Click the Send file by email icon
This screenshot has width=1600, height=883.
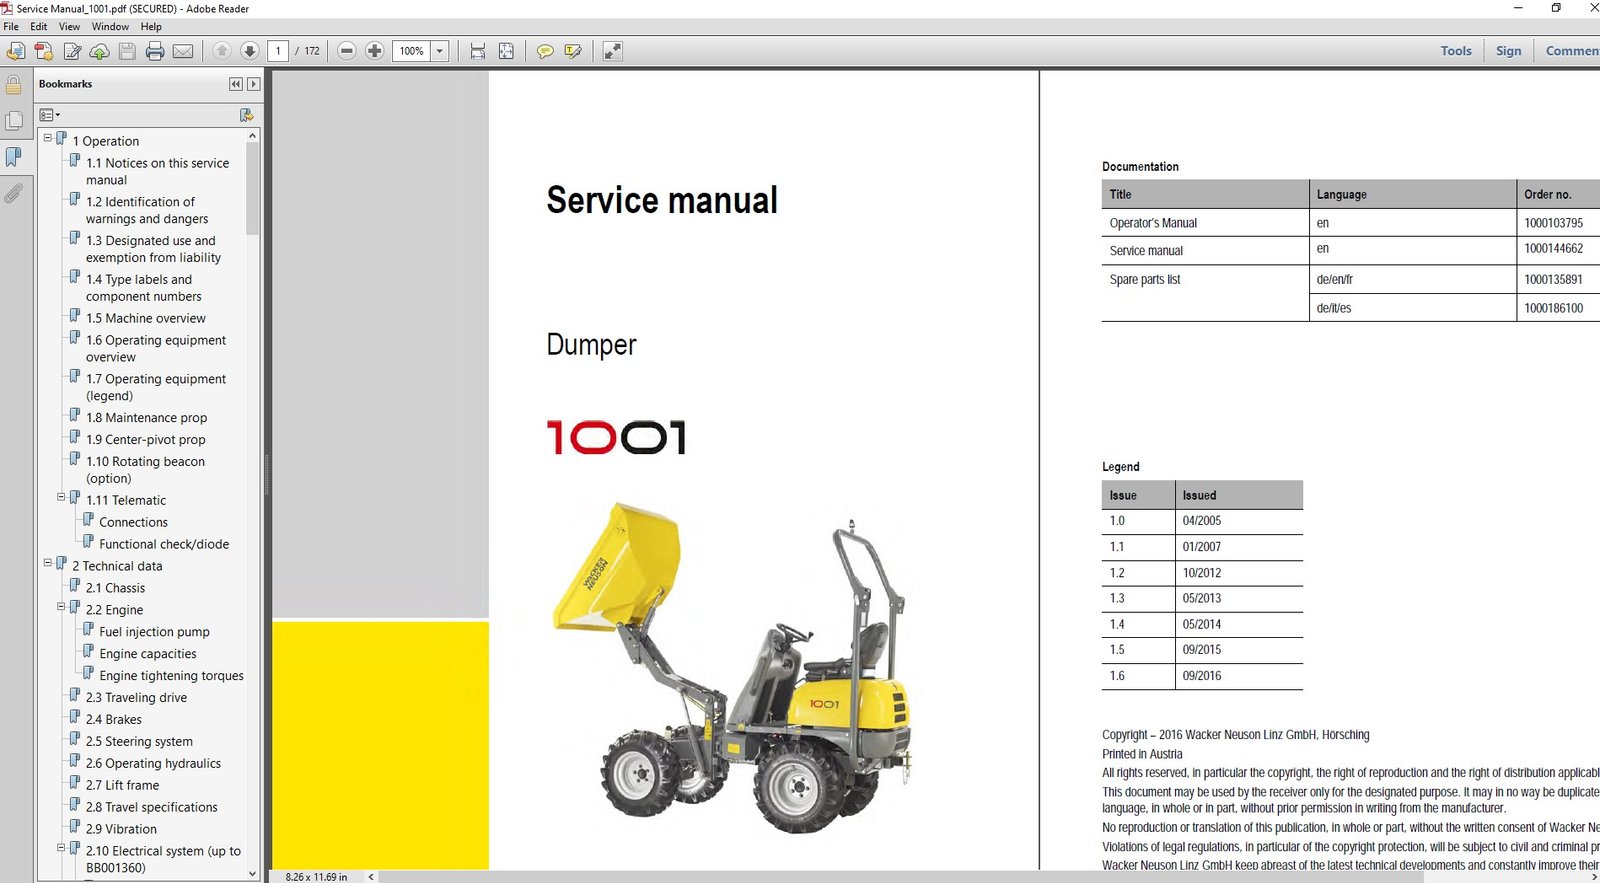pos(183,51)
